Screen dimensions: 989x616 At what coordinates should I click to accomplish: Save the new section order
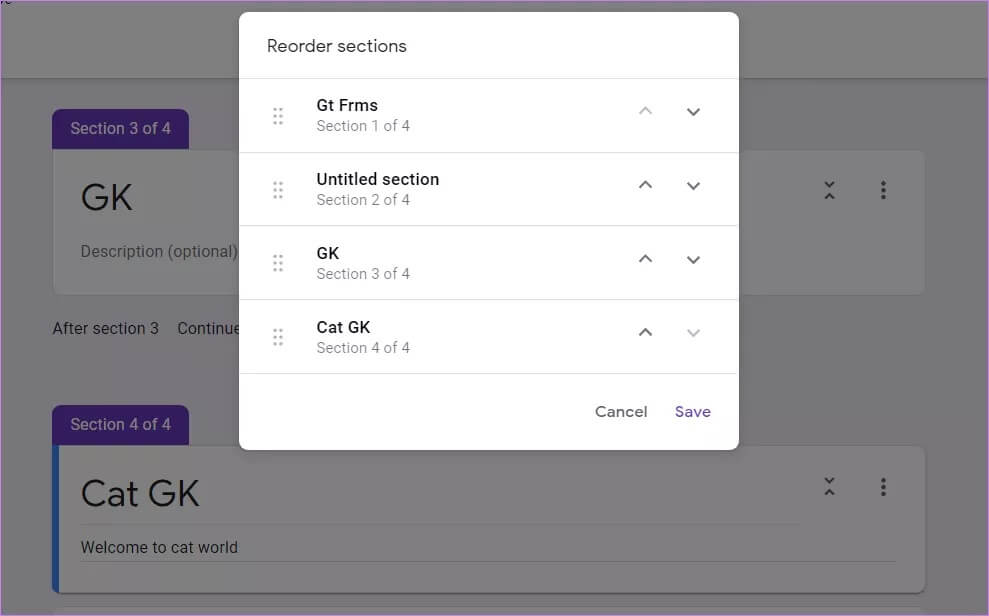point(693,412)
